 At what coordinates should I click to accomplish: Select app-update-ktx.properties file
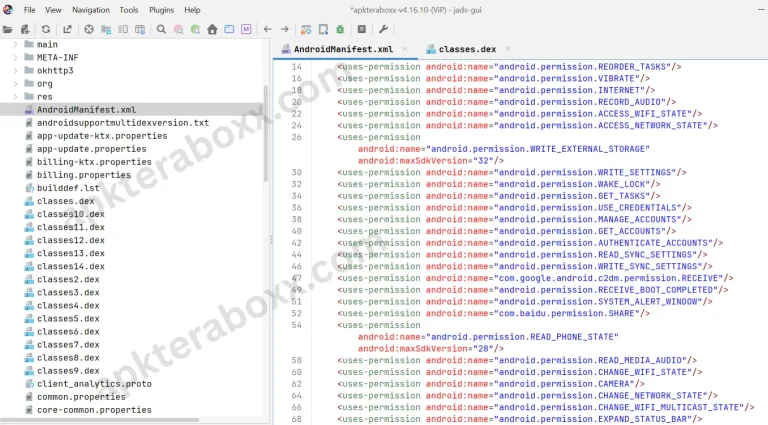coord(102,136)
